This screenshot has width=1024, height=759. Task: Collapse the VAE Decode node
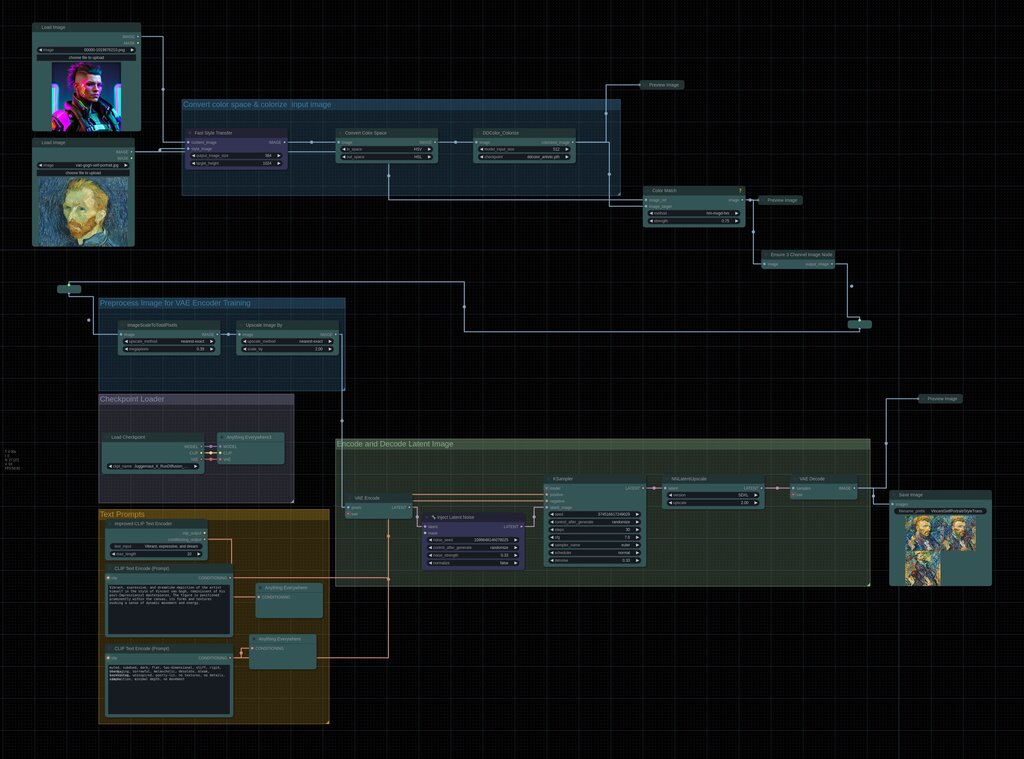(x=795, y=479)
